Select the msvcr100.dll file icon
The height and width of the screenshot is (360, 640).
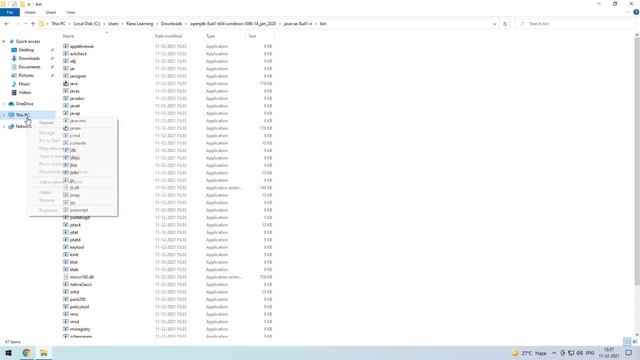click(66, 277)
